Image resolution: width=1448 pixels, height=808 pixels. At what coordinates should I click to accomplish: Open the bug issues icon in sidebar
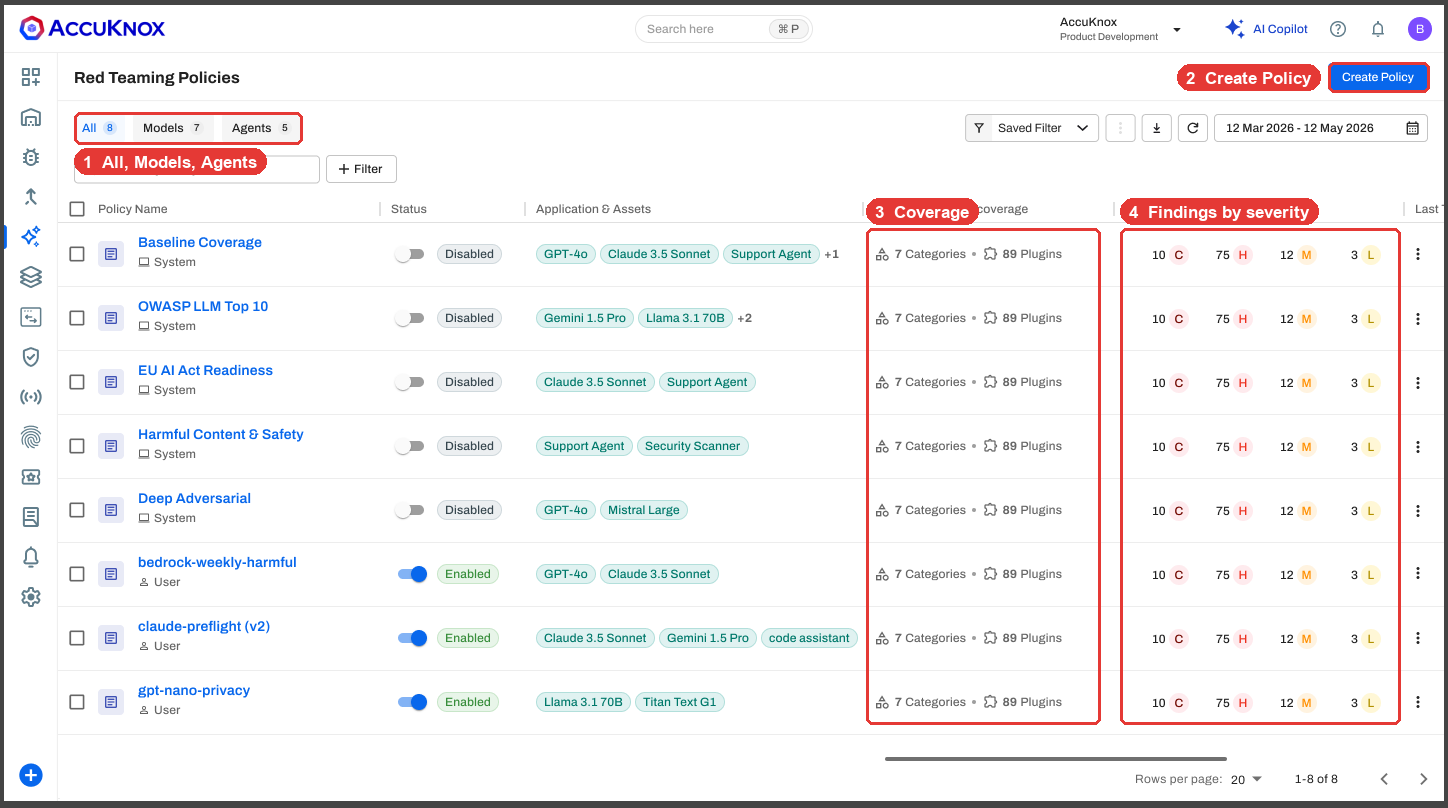pos(31,157)
